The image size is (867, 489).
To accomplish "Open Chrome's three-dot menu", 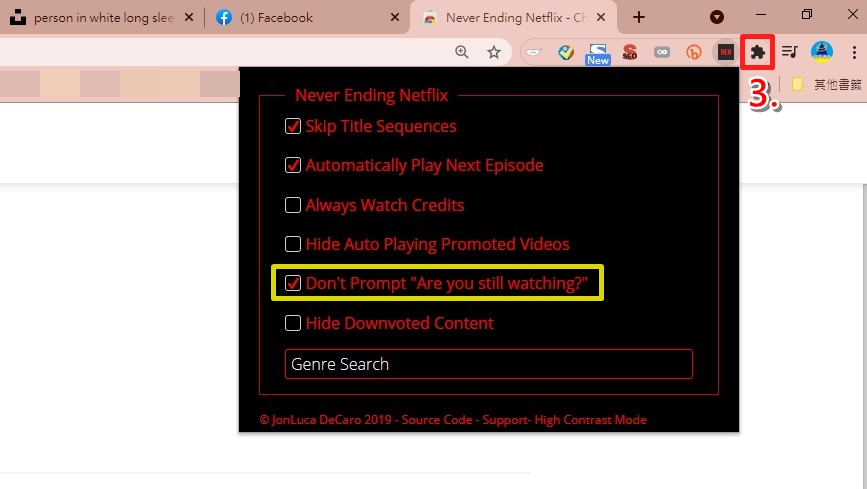I will (854, 52).
